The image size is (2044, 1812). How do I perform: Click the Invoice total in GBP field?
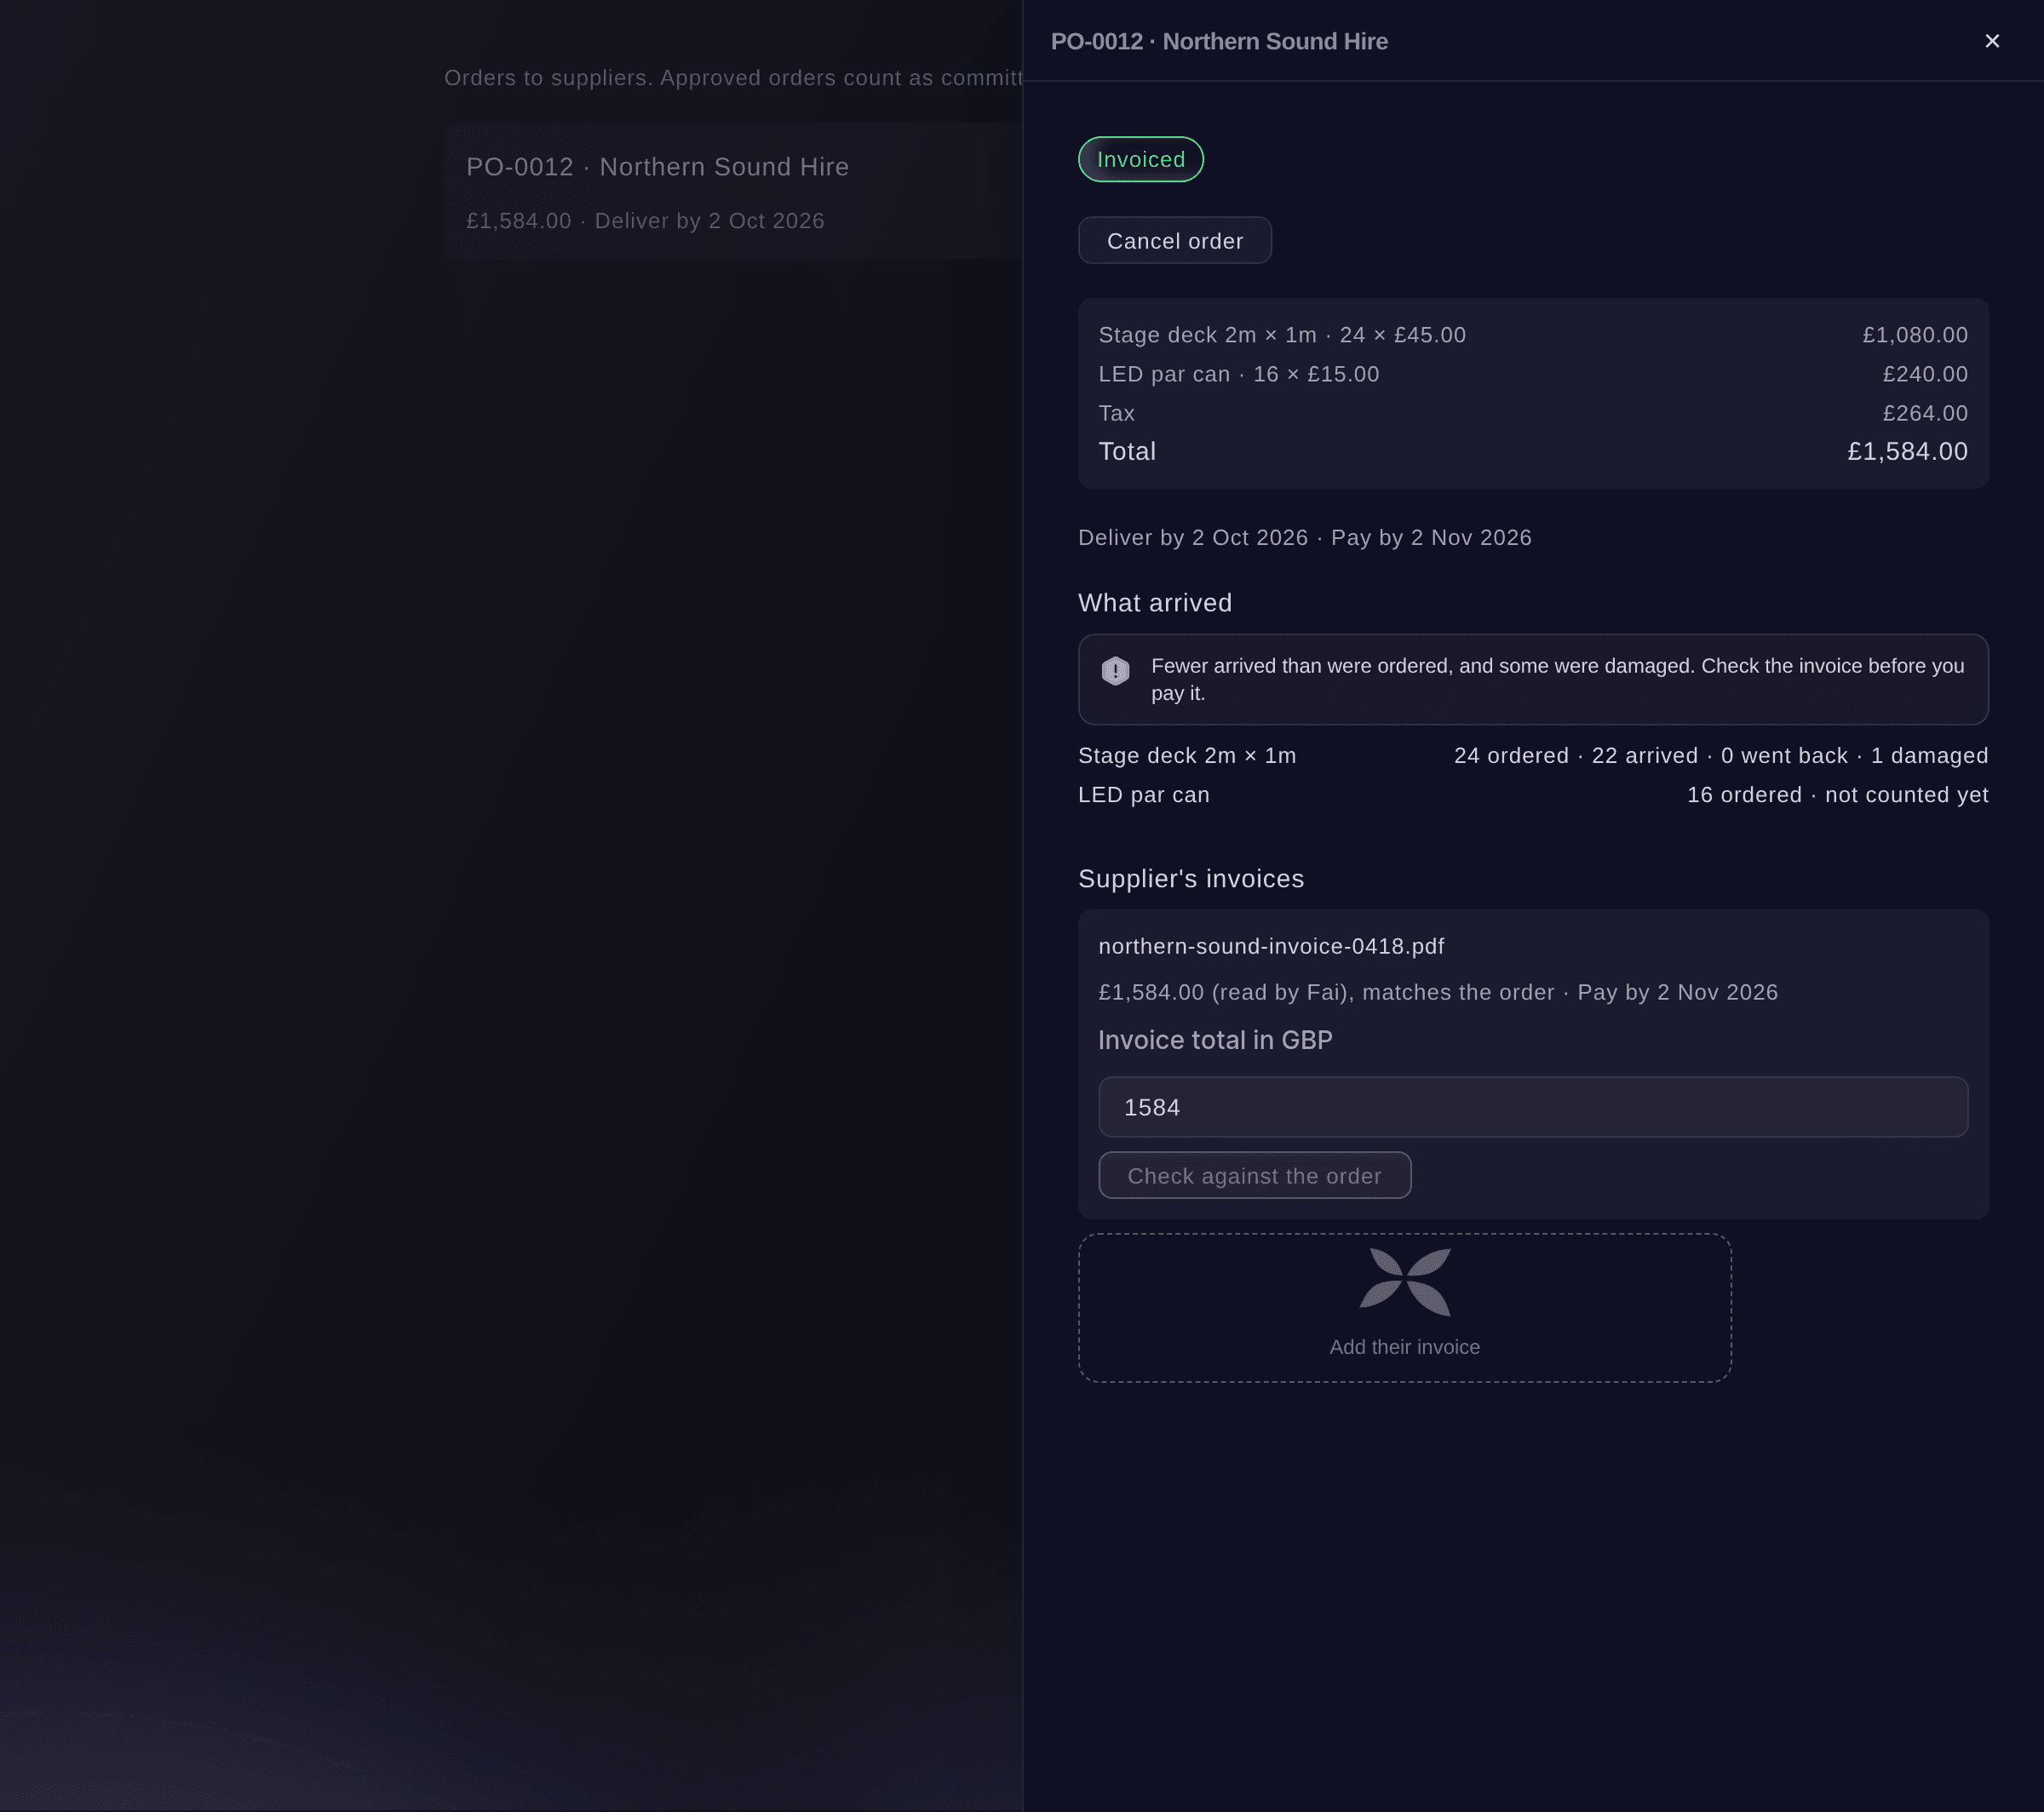1533,1107
